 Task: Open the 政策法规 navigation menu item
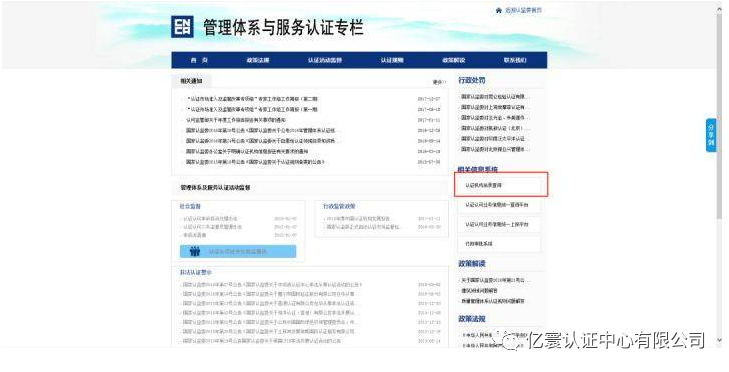coord(258,60)
